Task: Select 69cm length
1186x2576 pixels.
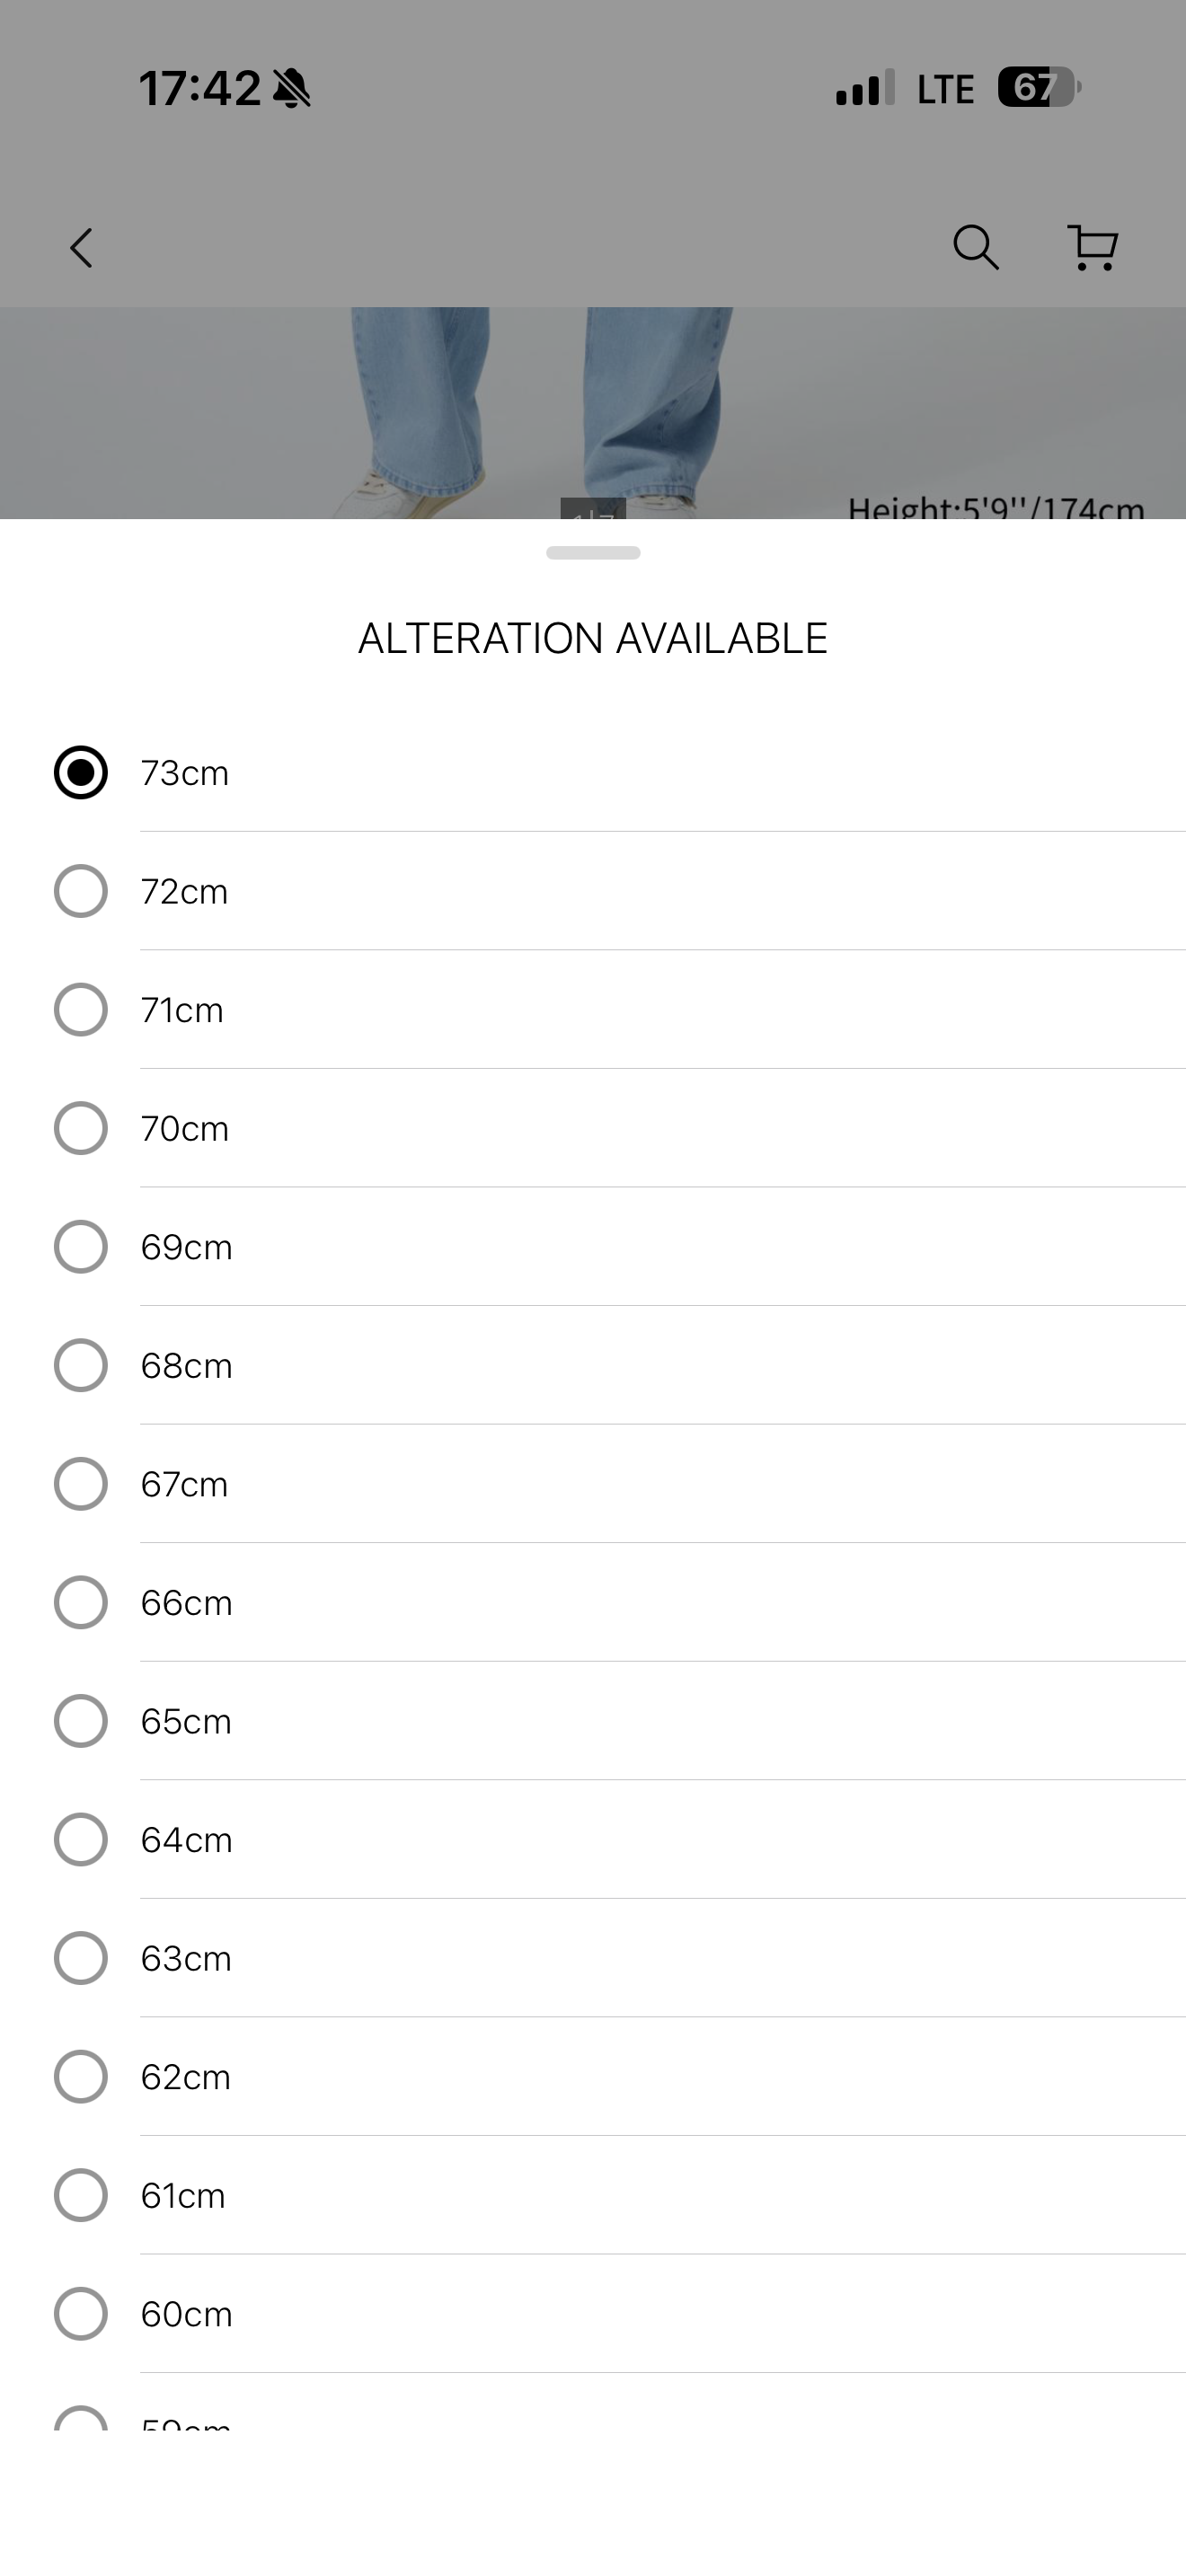Action: click(x=81, y=1247)
